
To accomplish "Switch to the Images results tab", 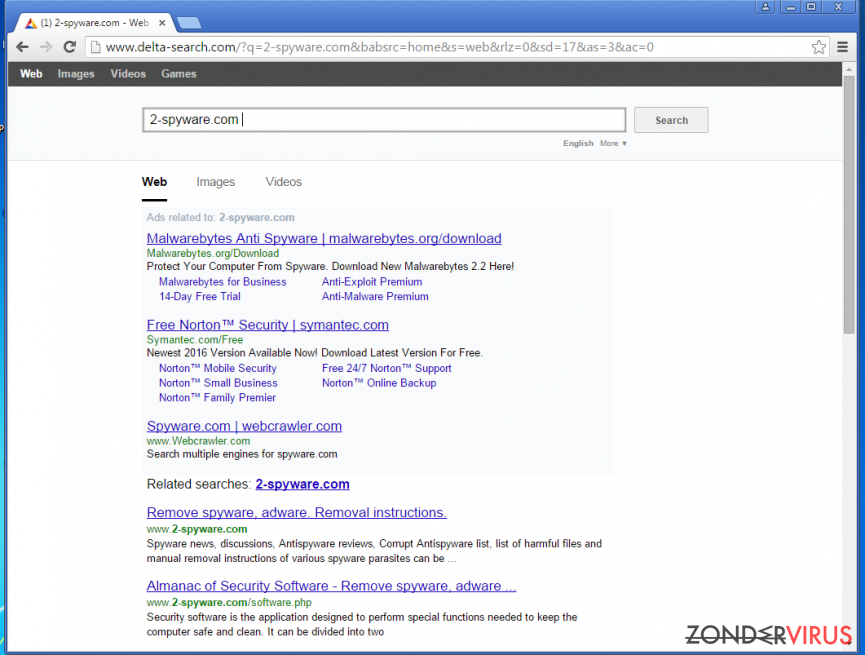I will click(216, 182).
